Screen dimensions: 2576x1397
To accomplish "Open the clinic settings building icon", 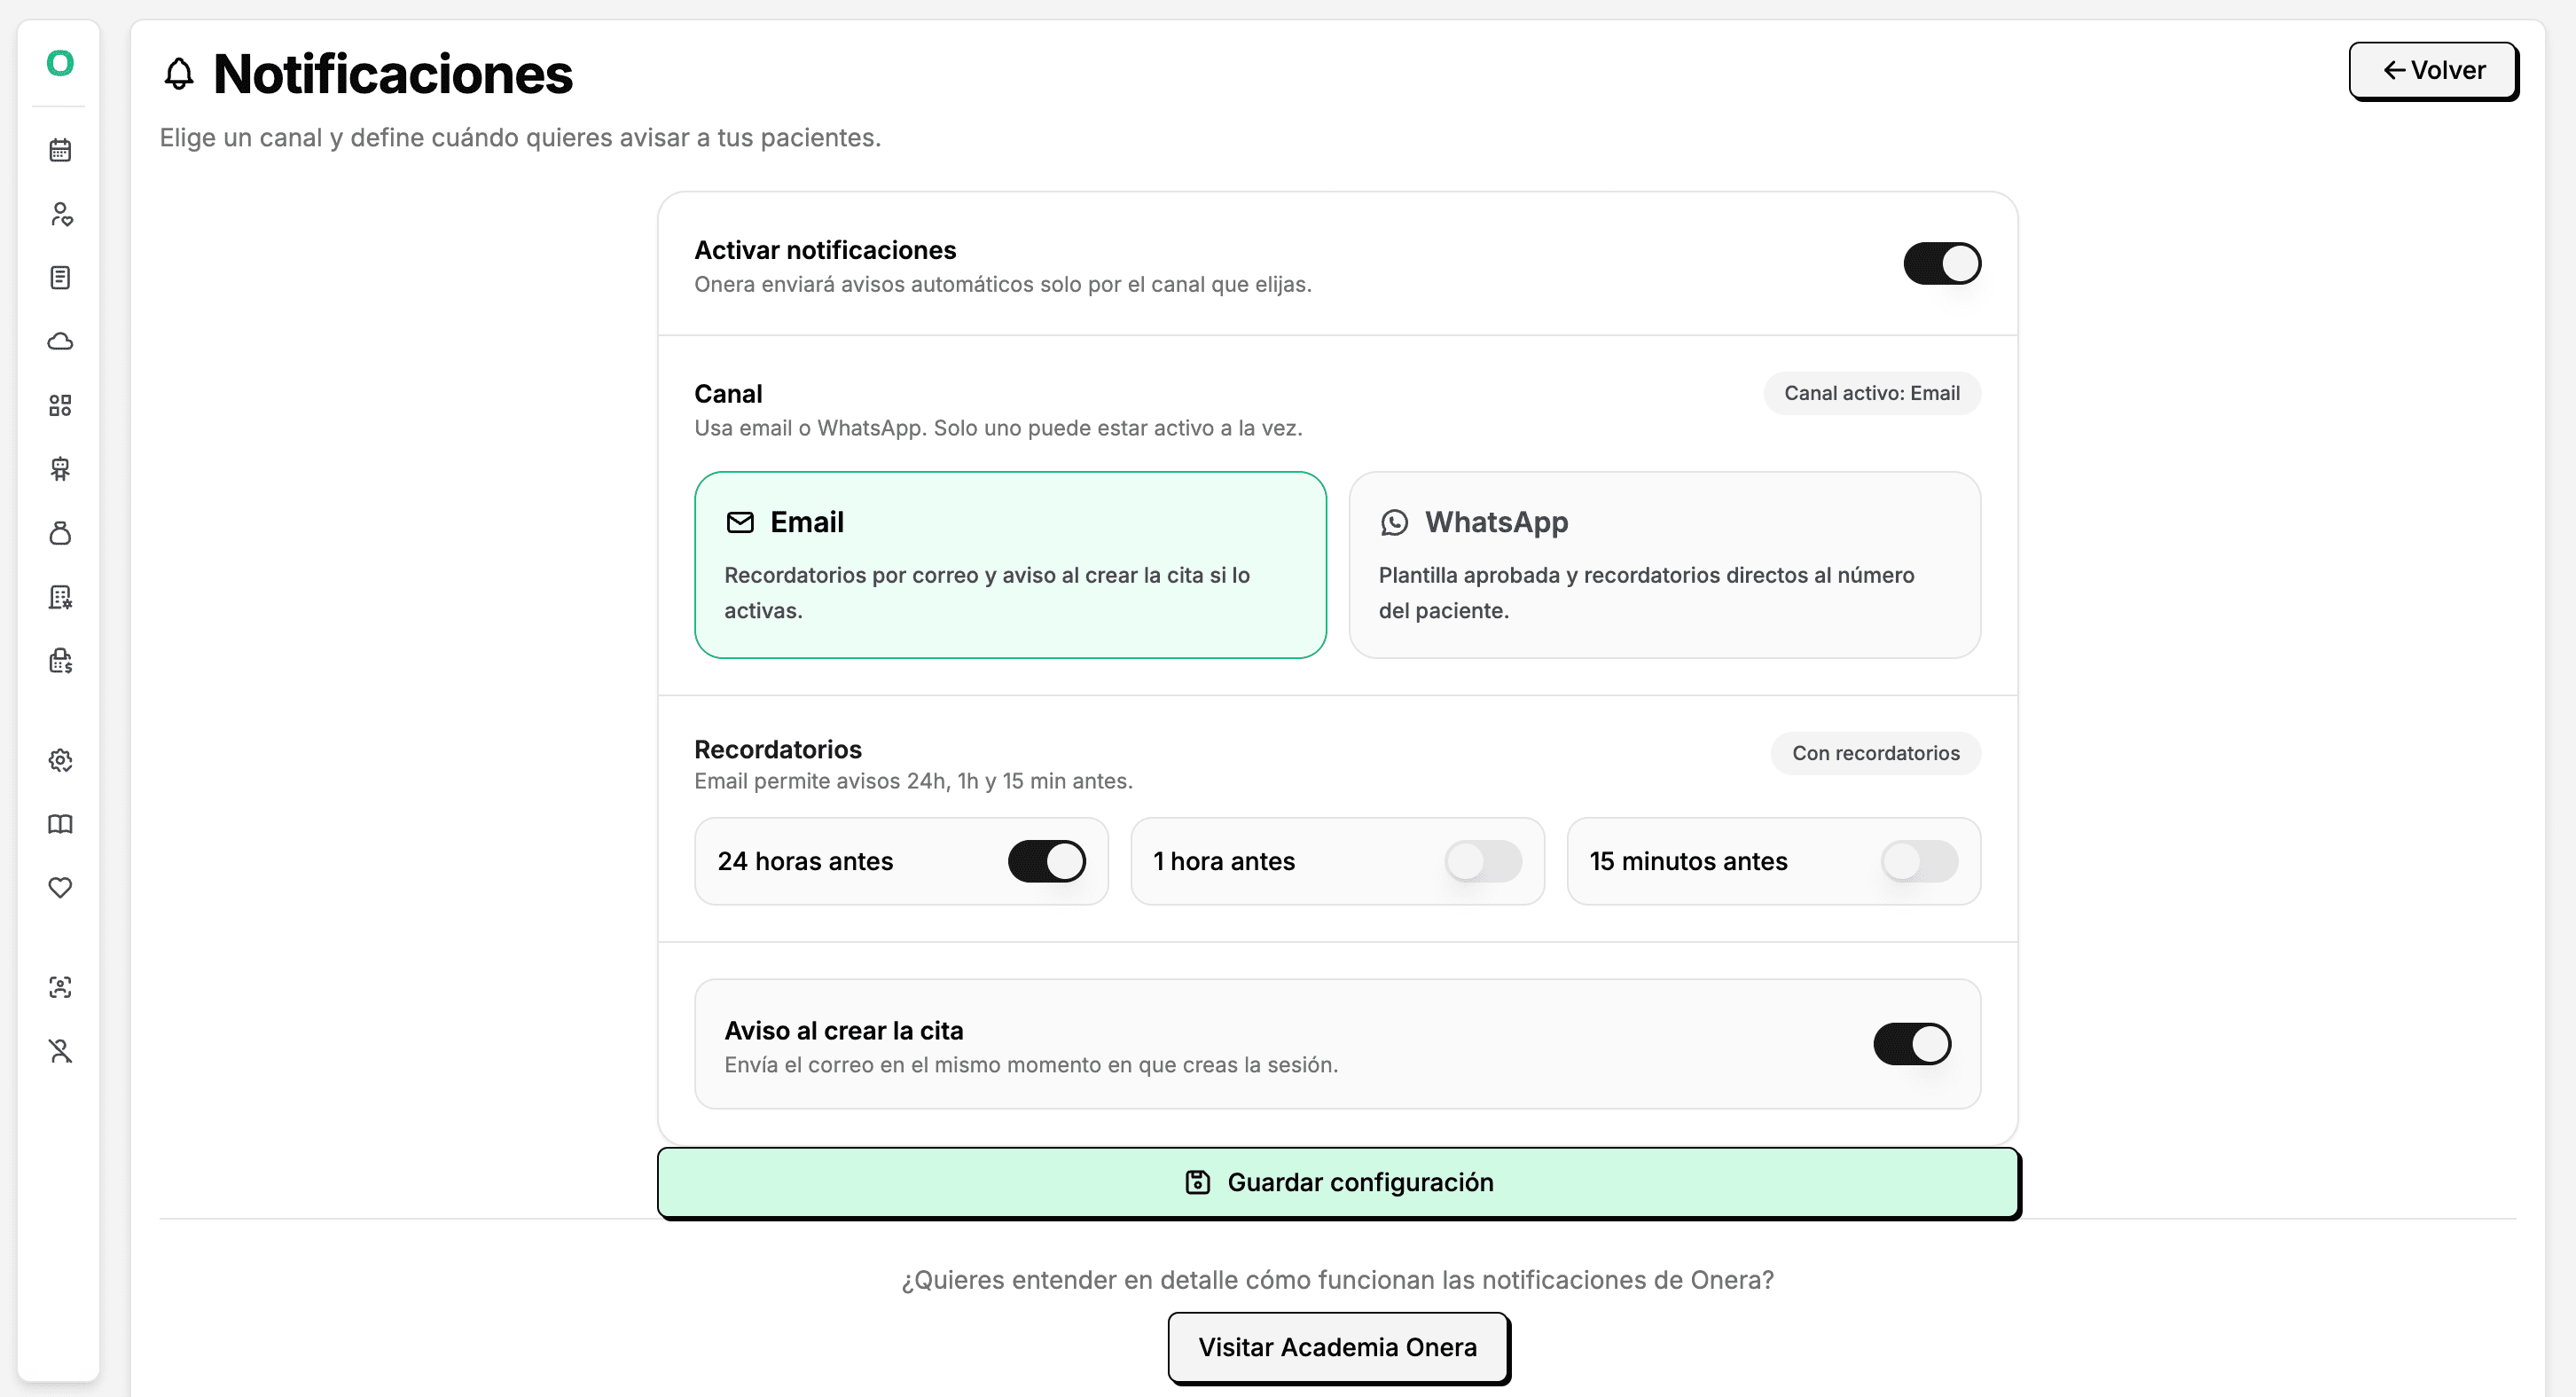I will tap(60, 597).
